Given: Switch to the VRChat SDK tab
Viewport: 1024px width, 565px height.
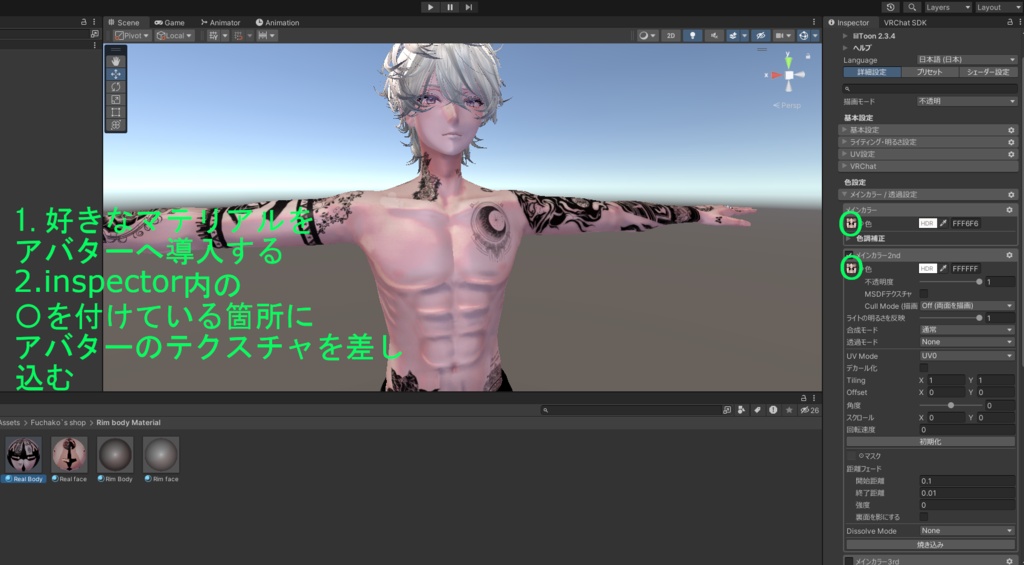Looking at the screenshot, I should point(905,22).
